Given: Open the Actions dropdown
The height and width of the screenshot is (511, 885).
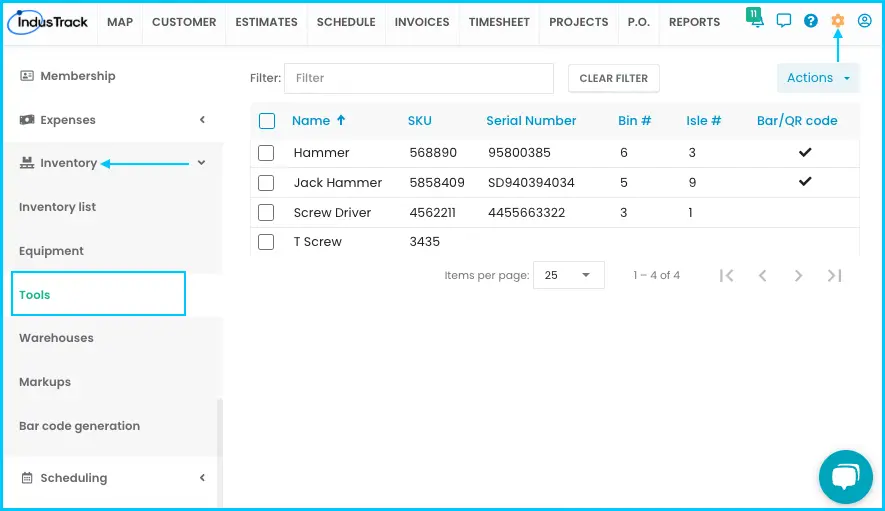Looking at the screenshot, I should click(x=818, y=78).
